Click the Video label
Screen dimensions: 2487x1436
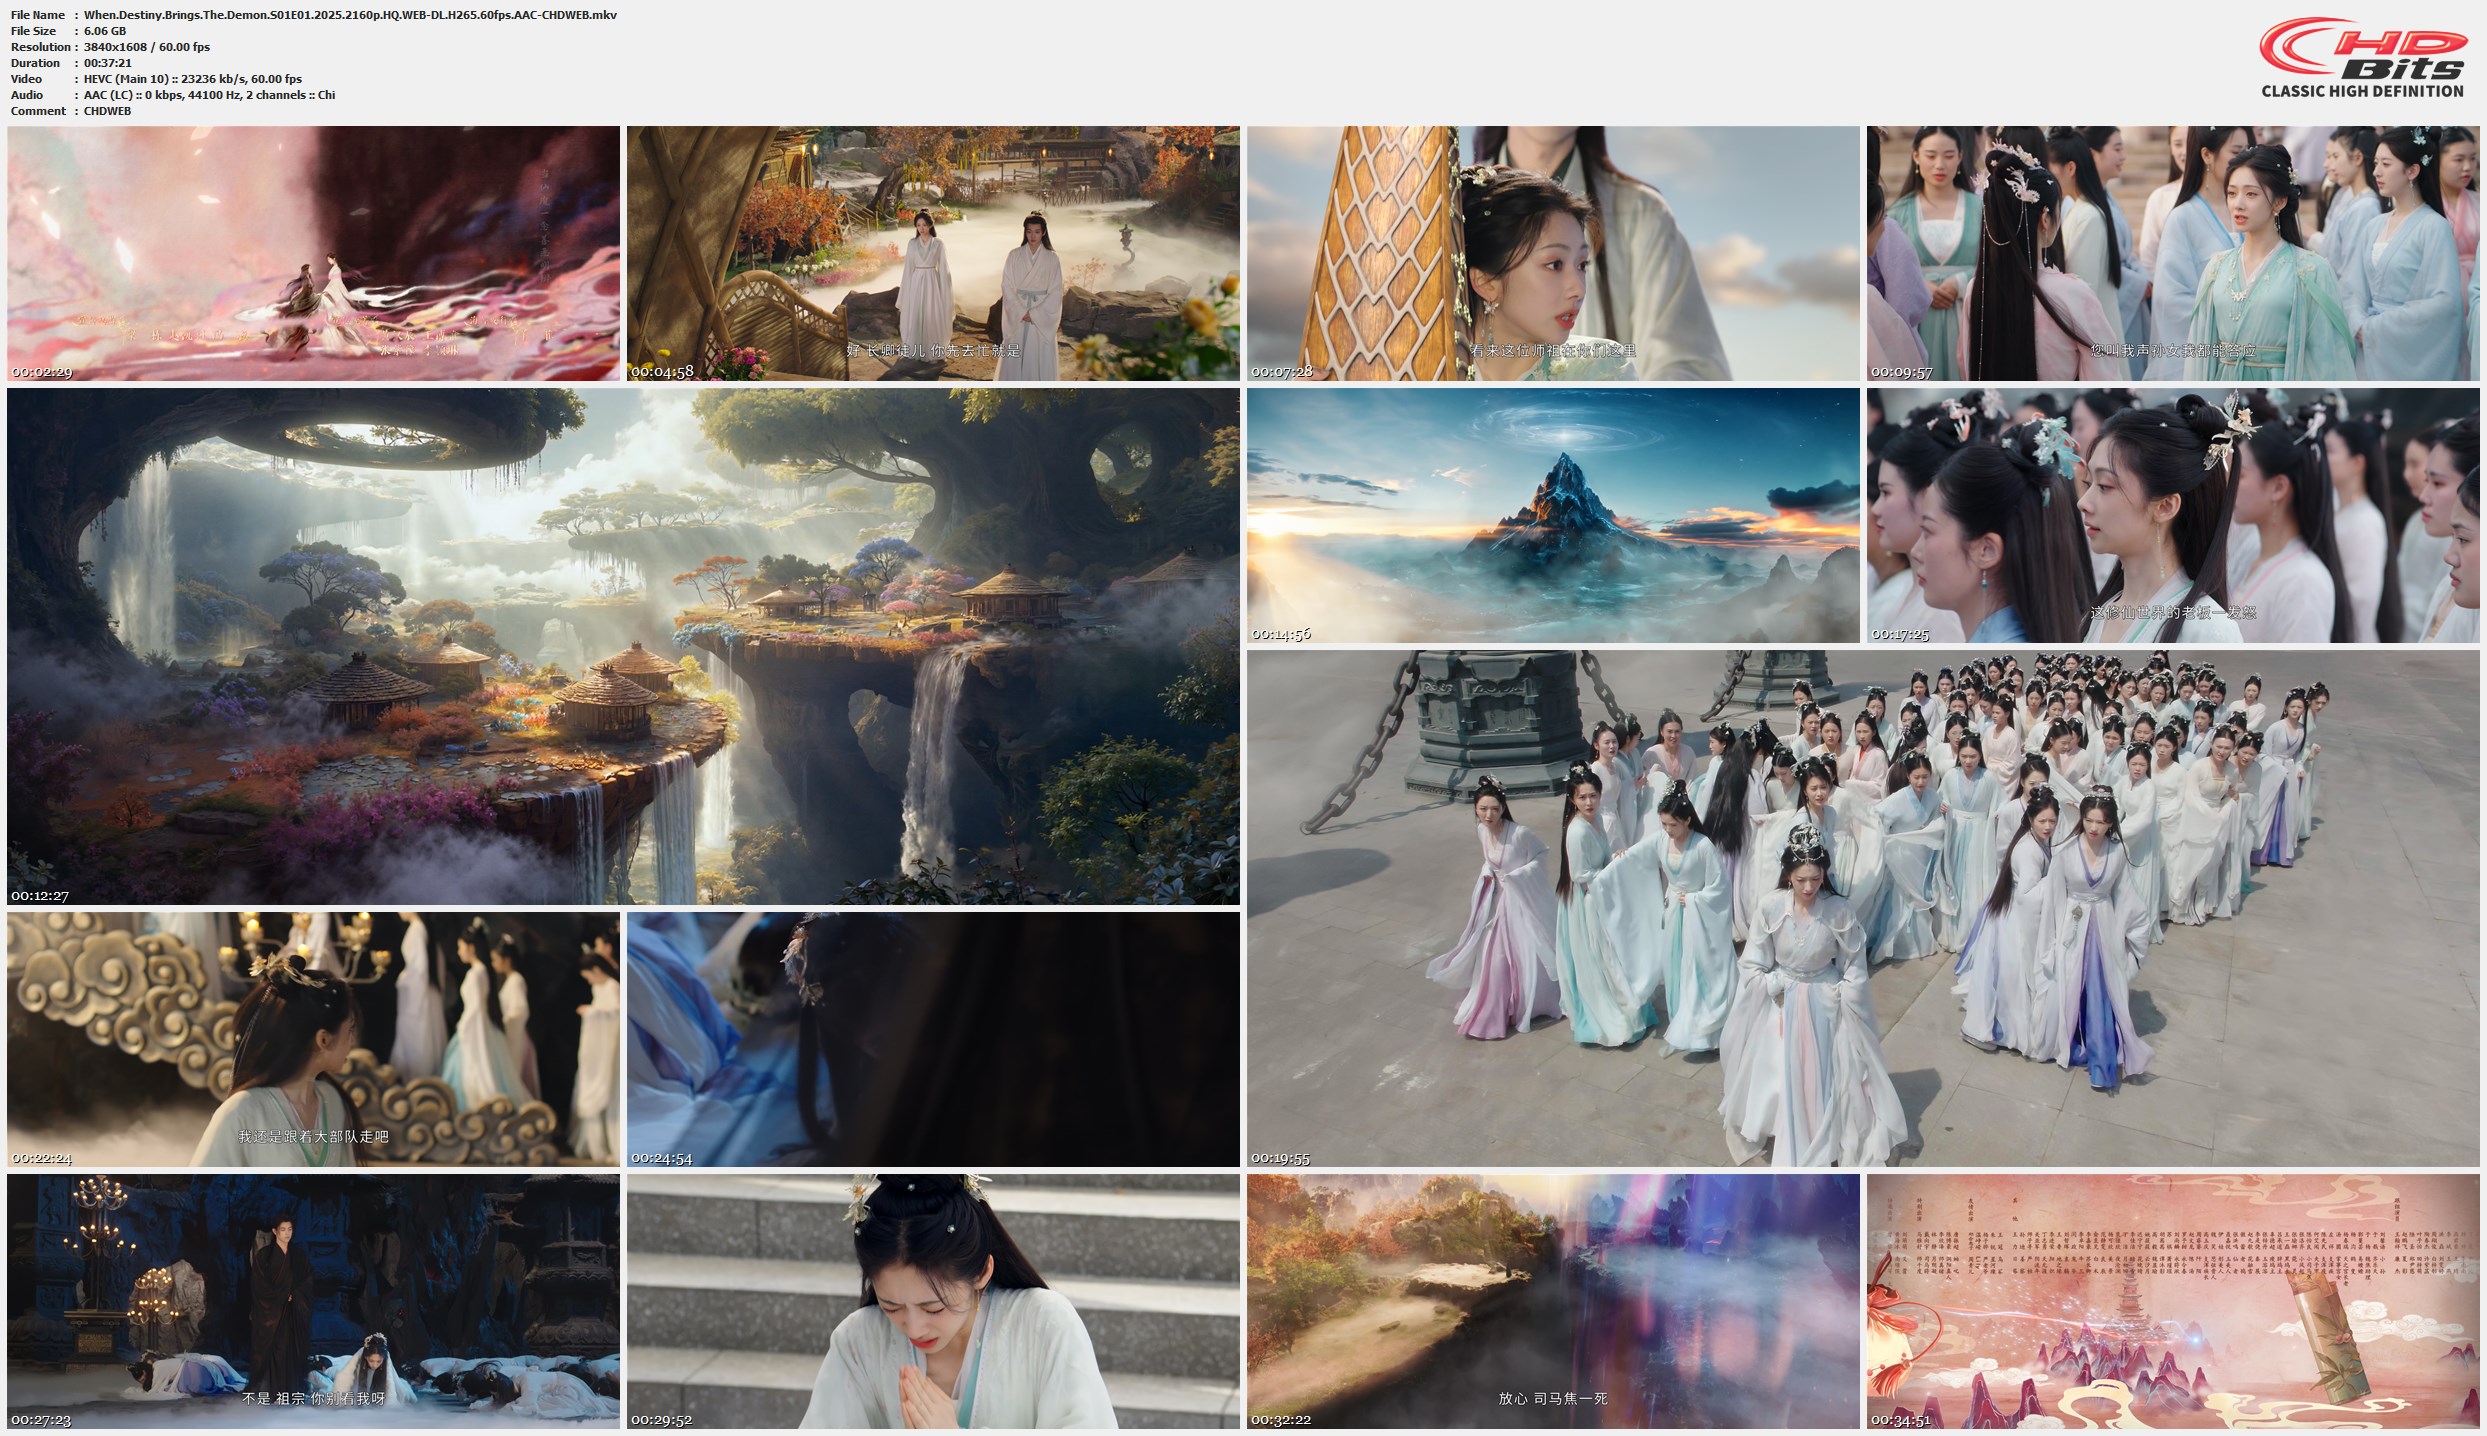[x=26, y=79]
